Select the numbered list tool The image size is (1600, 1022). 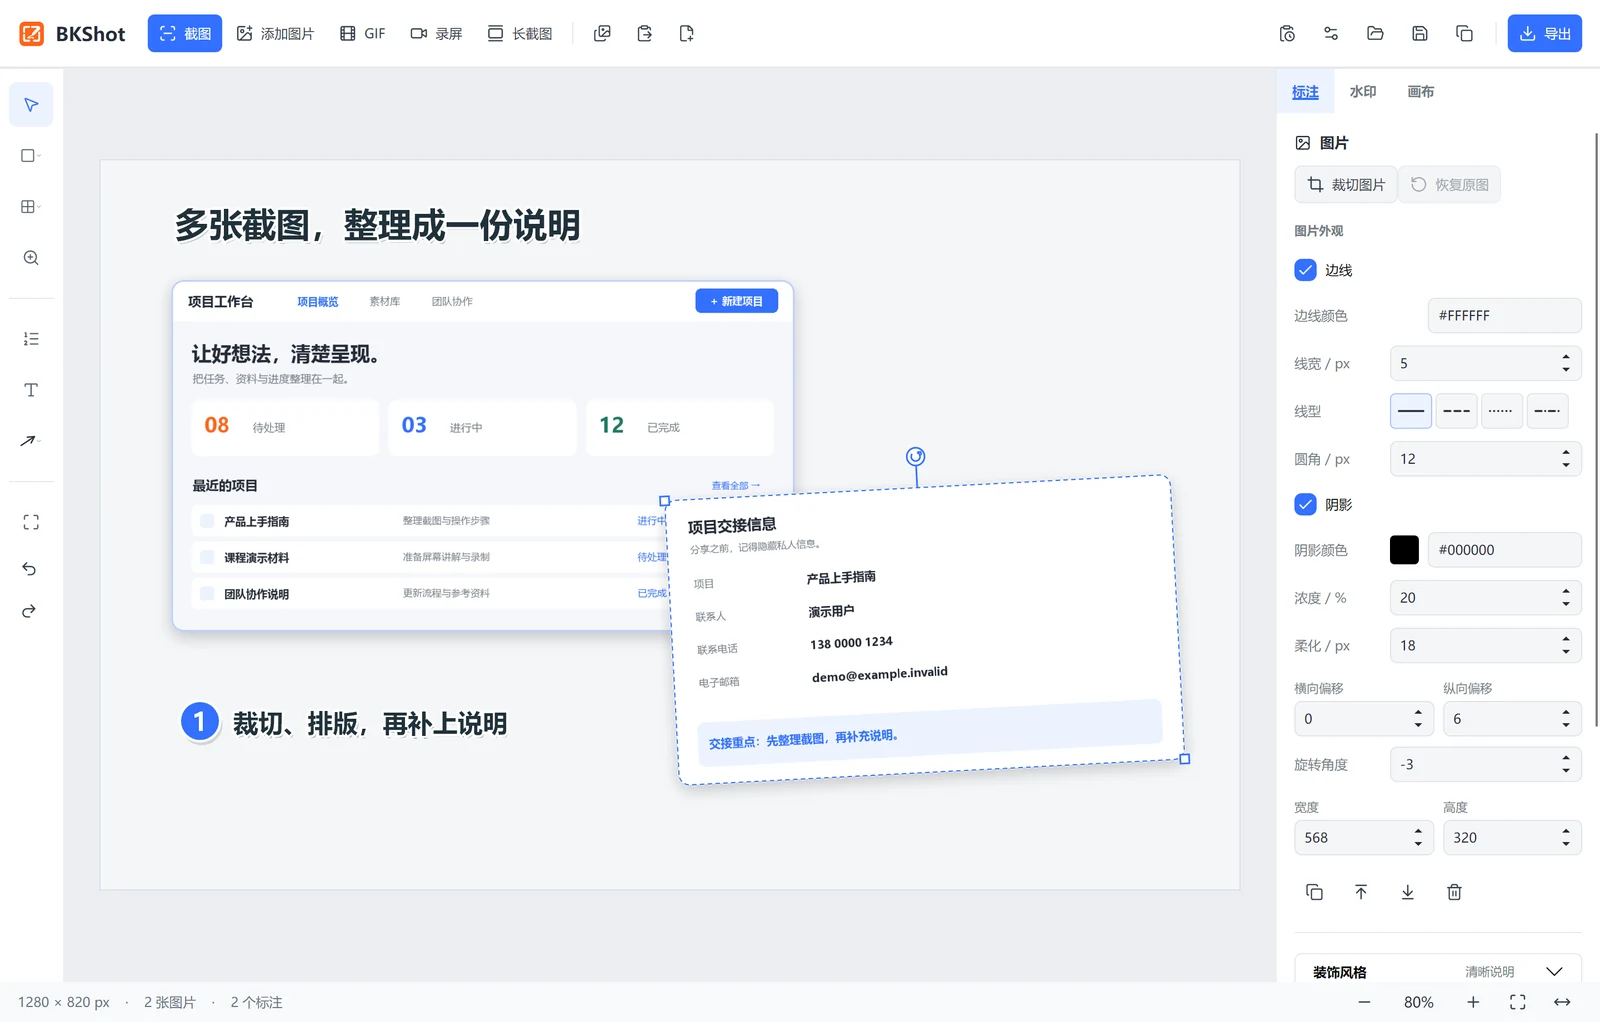[31, 339]
